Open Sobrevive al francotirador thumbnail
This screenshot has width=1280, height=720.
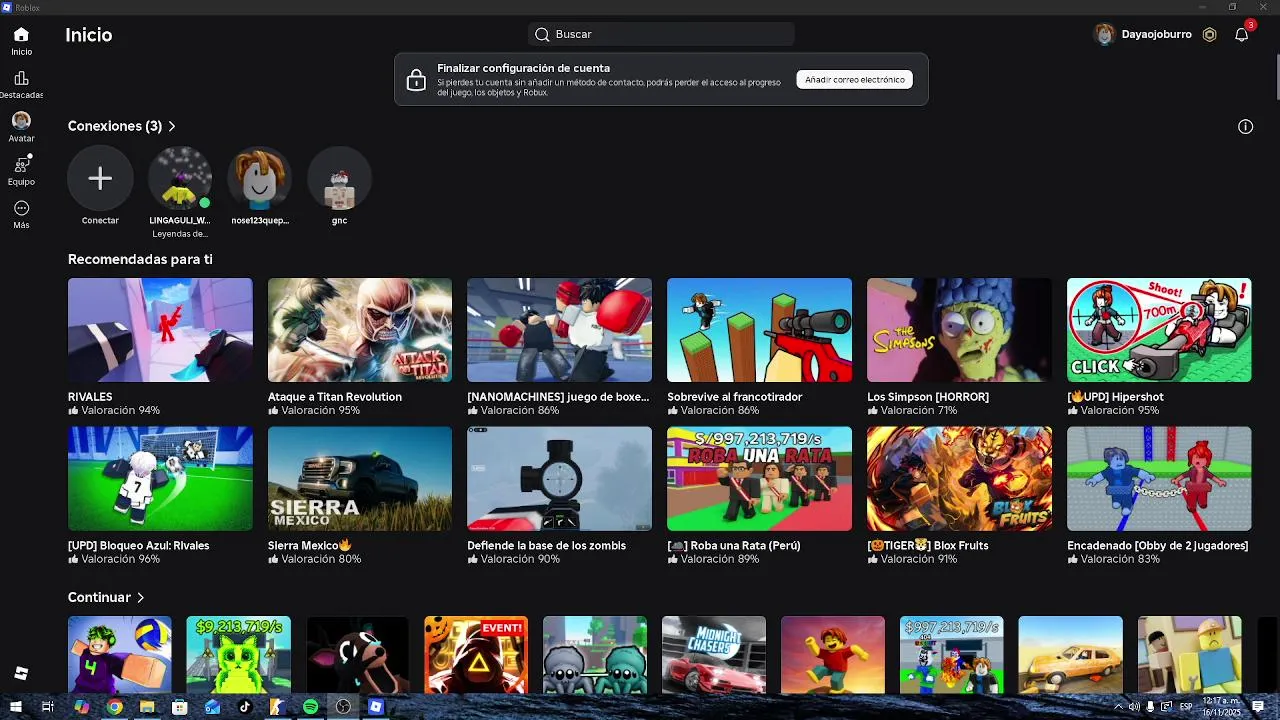click(759, 330)
